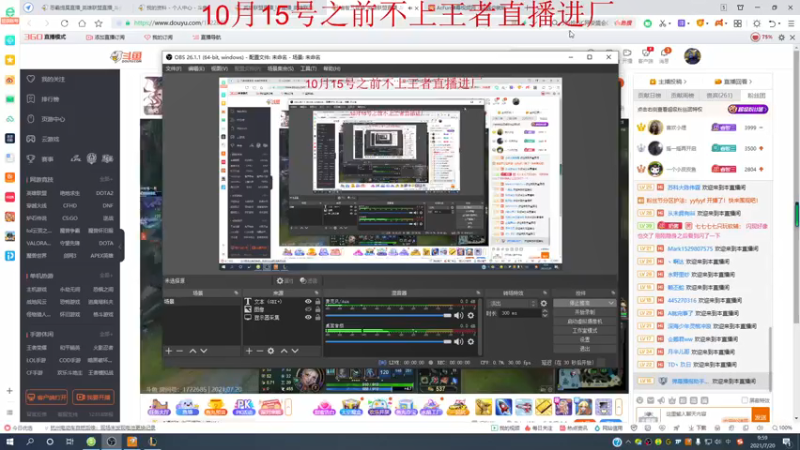Click Settings button in OBS Controls
The image size is (800, 450).
pyautogui.click(x=585, y=340)
